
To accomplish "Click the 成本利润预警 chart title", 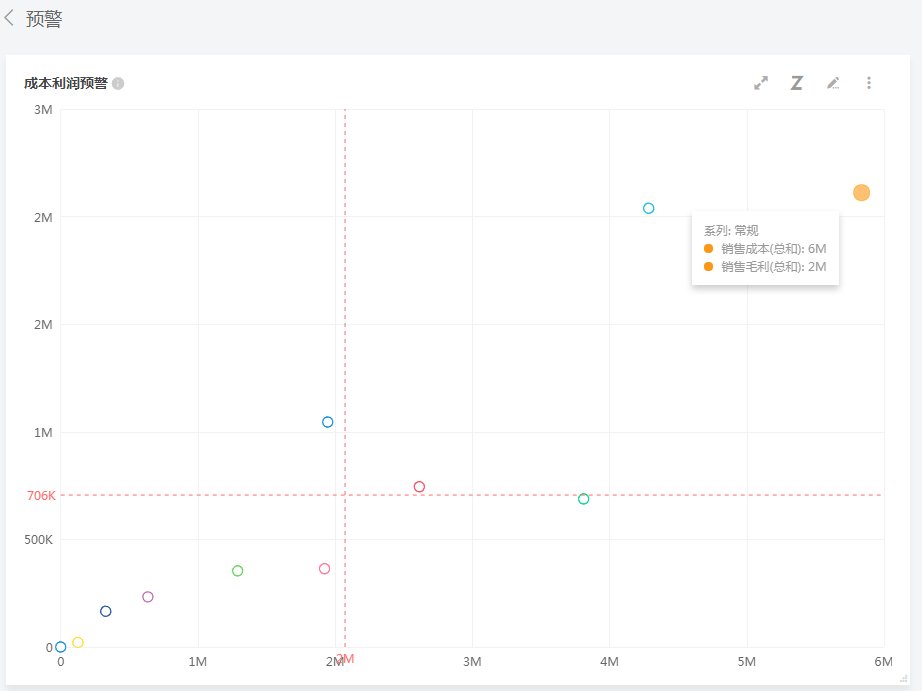I will [66, 83].
